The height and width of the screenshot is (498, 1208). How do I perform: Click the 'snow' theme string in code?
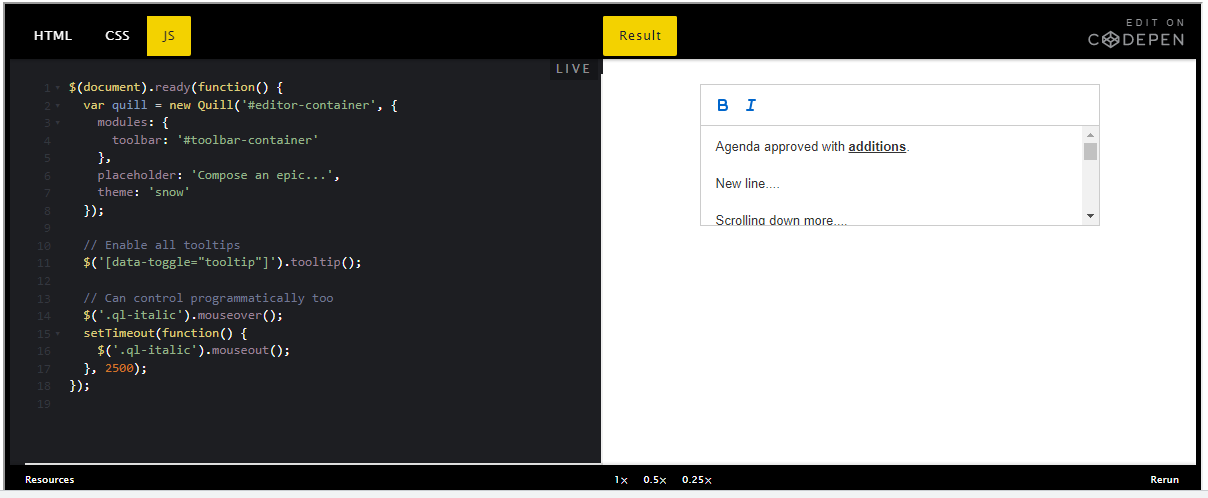(168, 192)
